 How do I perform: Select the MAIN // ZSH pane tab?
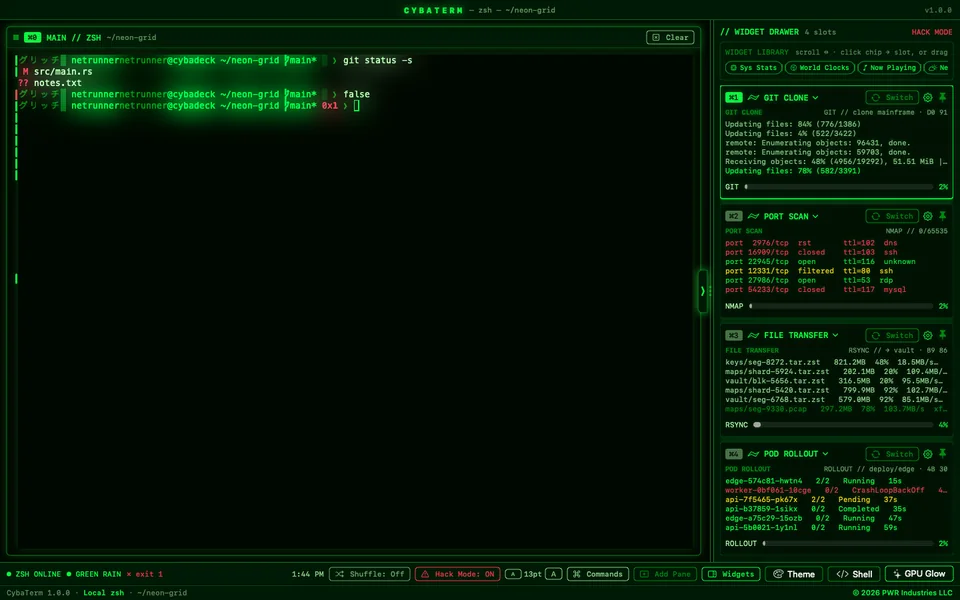point(73,37)
